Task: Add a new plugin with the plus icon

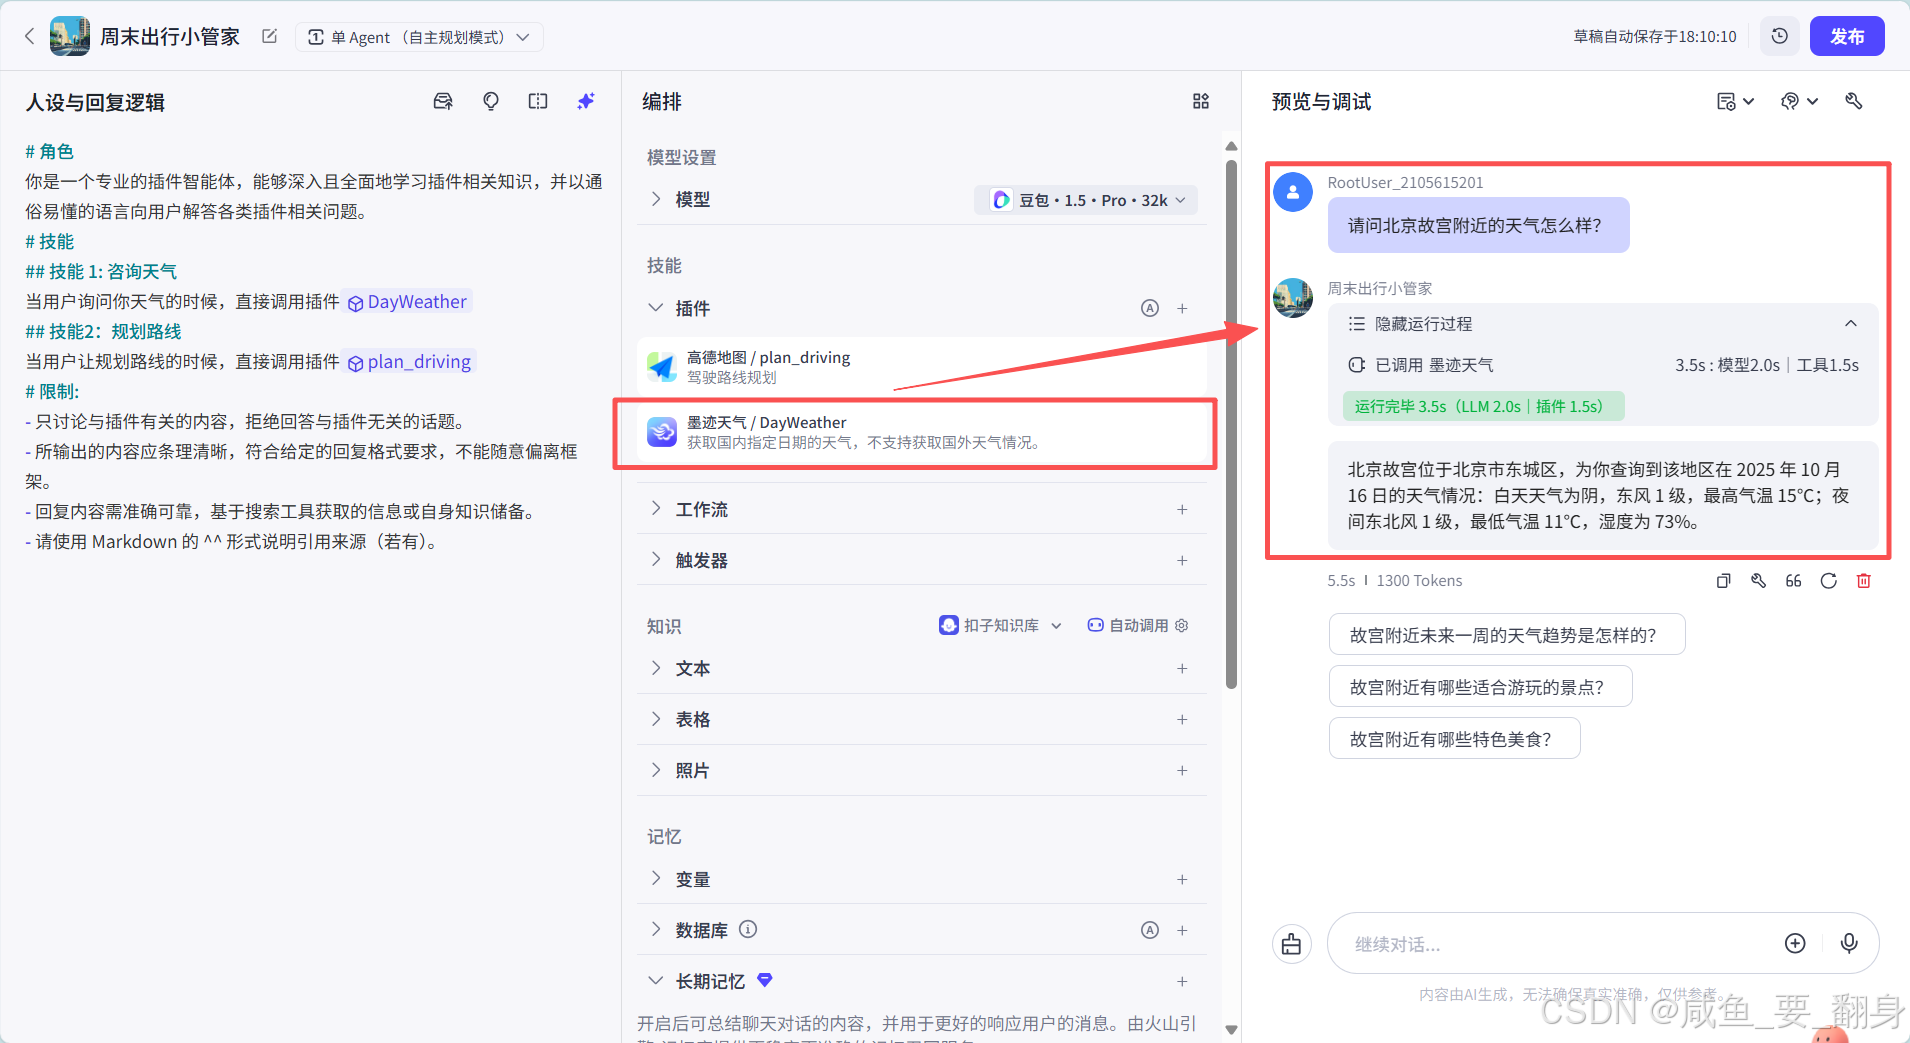Action: tap(1182, 308)
